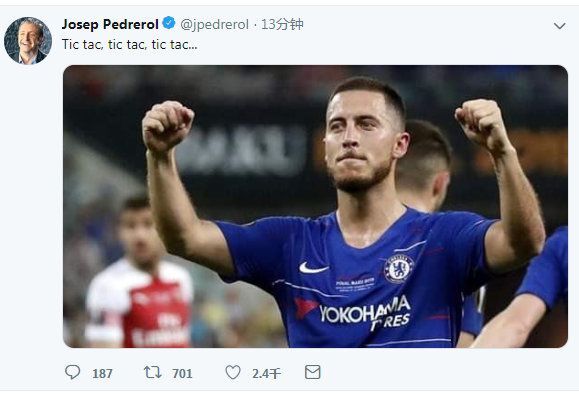Viewport: 579px width, 398px height.
Task: Open the Josep Pedrerol display name link
Action: point(110,24)
